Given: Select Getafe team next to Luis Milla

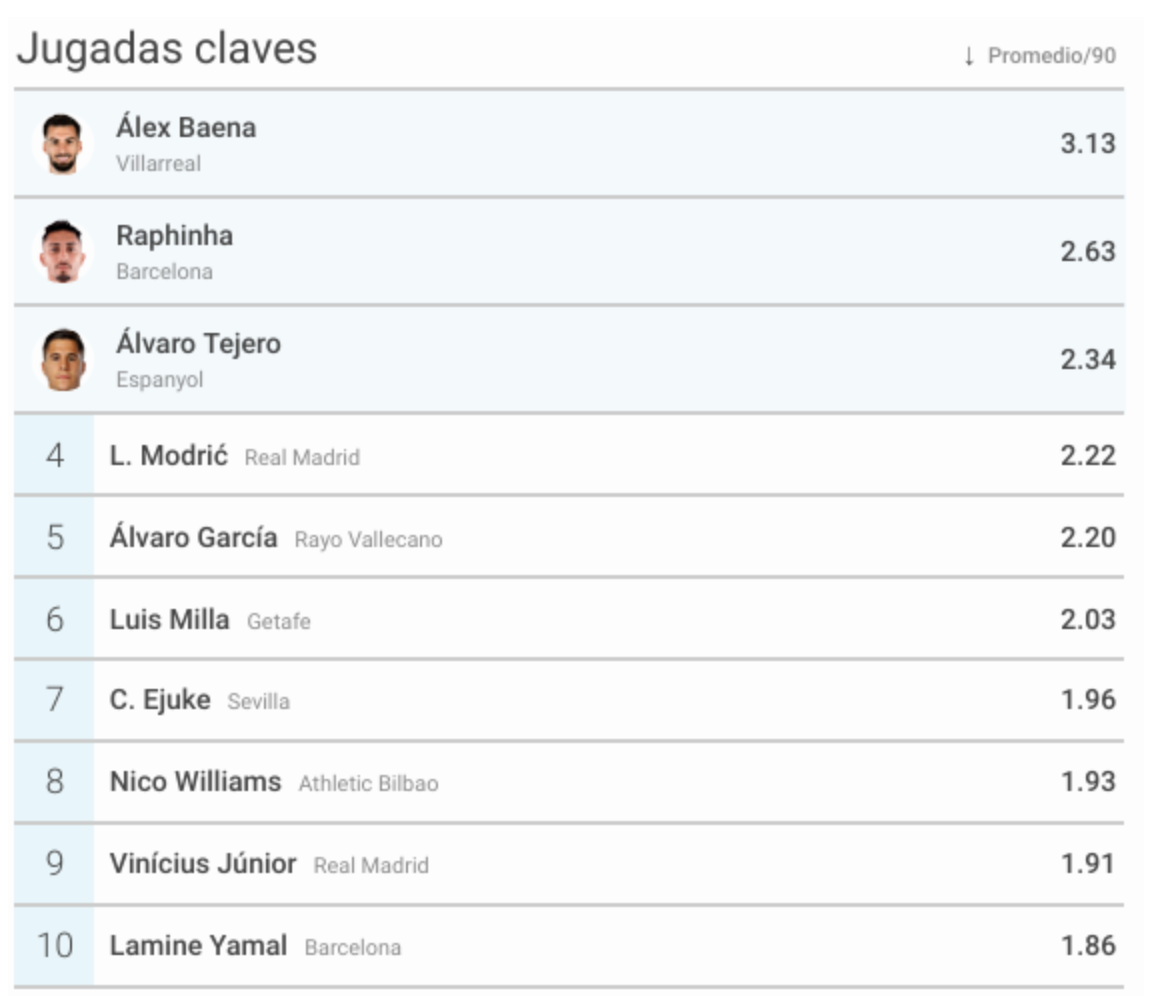Looking at the screenshot, I should coord(279,621).
